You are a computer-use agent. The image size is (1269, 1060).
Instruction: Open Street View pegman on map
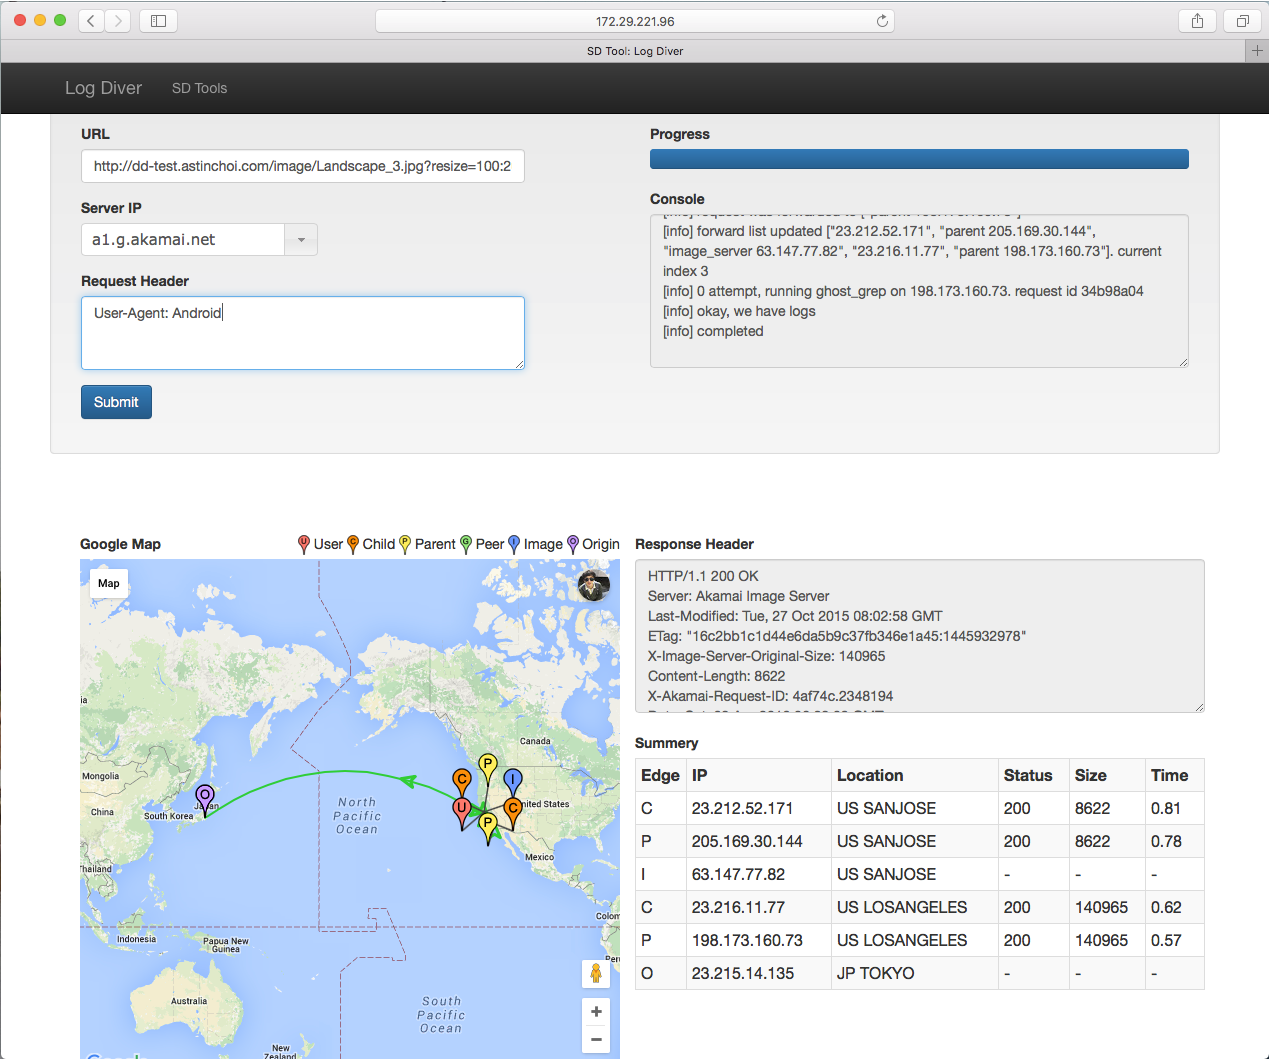[596, 974]
